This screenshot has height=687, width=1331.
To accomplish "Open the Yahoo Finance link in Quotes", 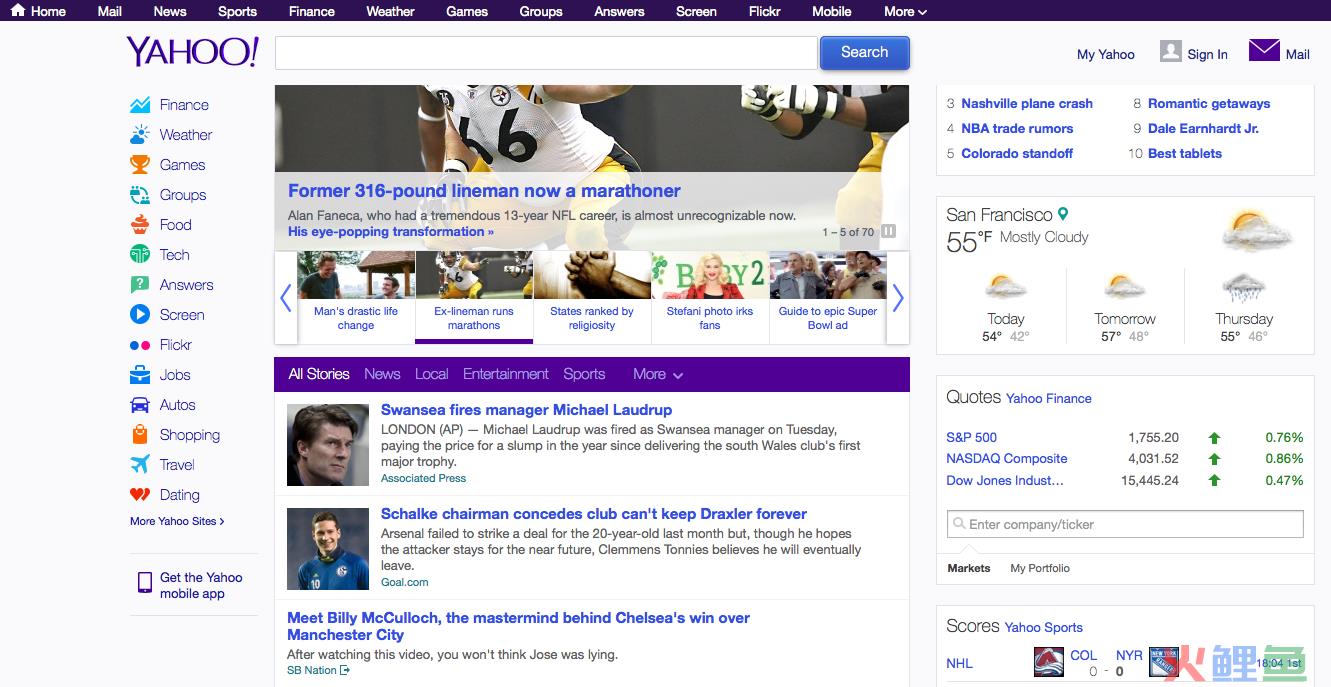I will [x=1049, y=398].
